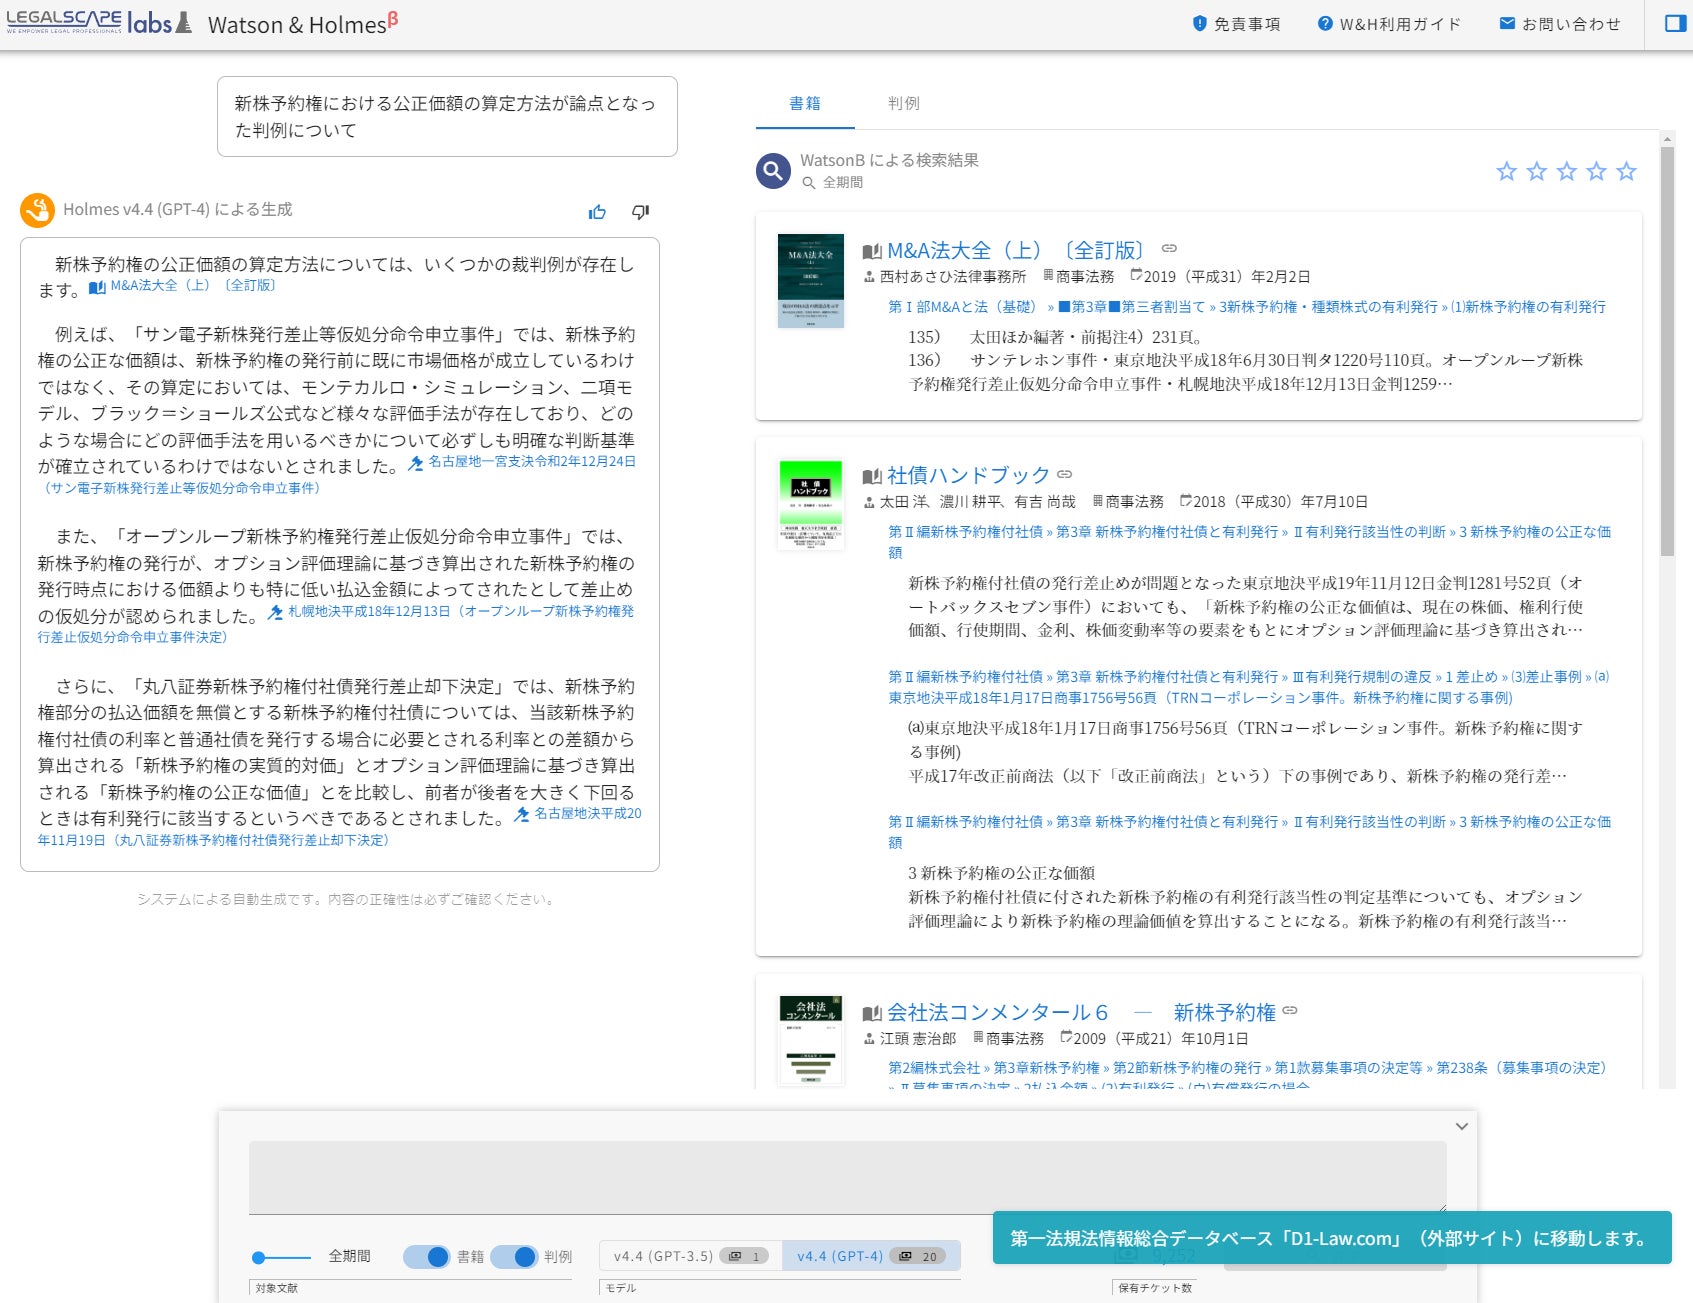This screenshot has width=1693, height=1303.
Task: Open the 会社法コンメンタール6 cover thumbnail
Action: pyautogui.click(x=811, y=1040)
